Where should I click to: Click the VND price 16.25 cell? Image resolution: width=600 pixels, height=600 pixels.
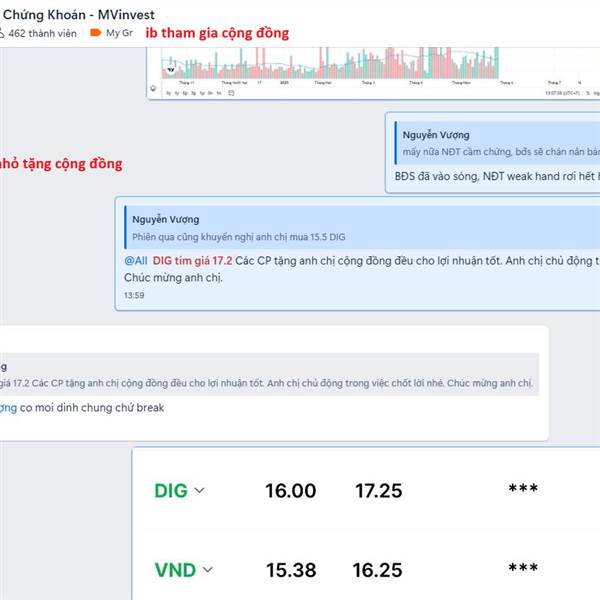[377, 570]
